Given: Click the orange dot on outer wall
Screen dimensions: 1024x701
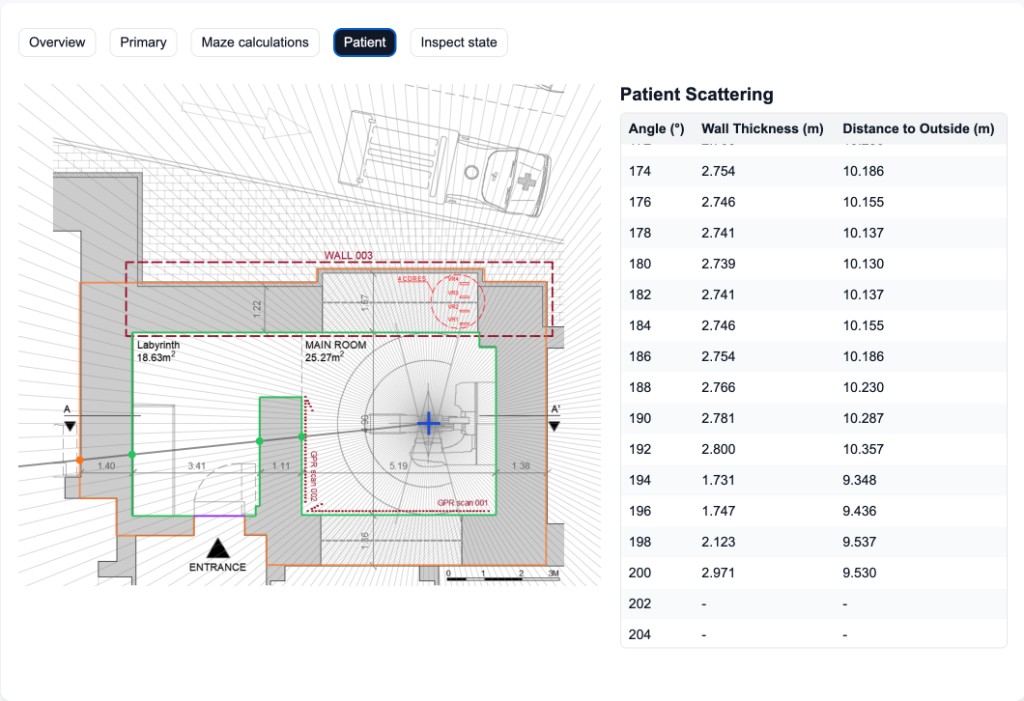Looking at the screenshot, I should (x=80, y=460).
